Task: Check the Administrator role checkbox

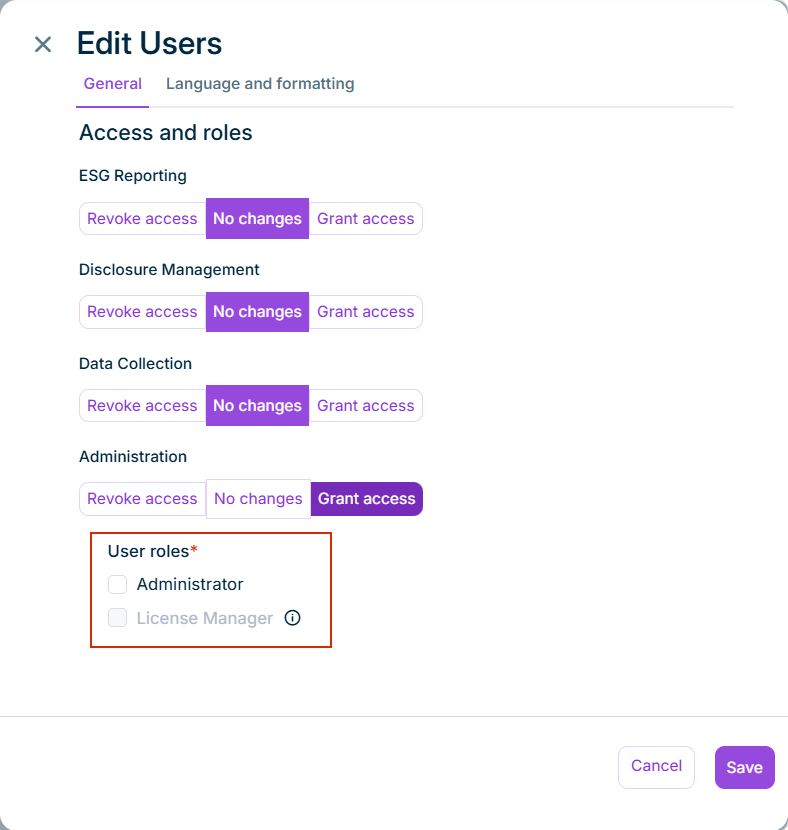Action: pos(117,584)
